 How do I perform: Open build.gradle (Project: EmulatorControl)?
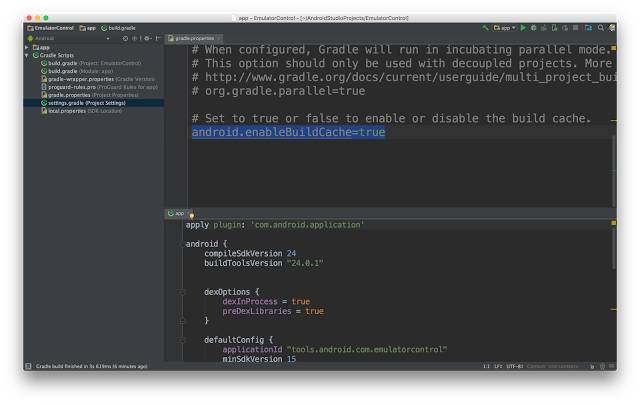tap(91, 63)
